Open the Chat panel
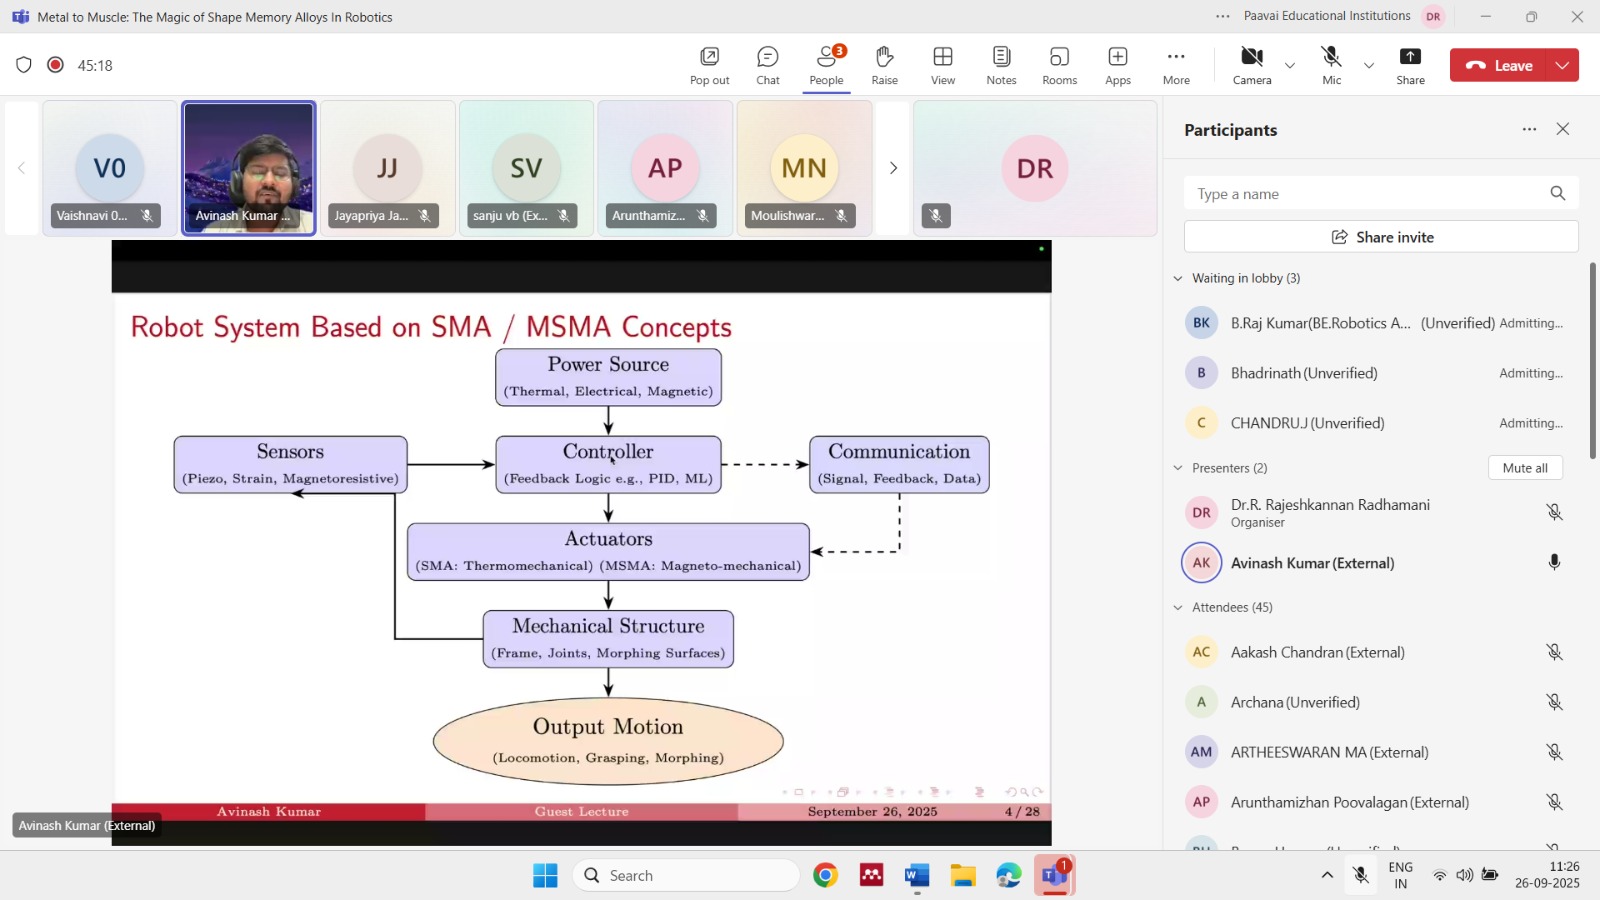Viewport: 1600px width, 900px height. (767, 65)
